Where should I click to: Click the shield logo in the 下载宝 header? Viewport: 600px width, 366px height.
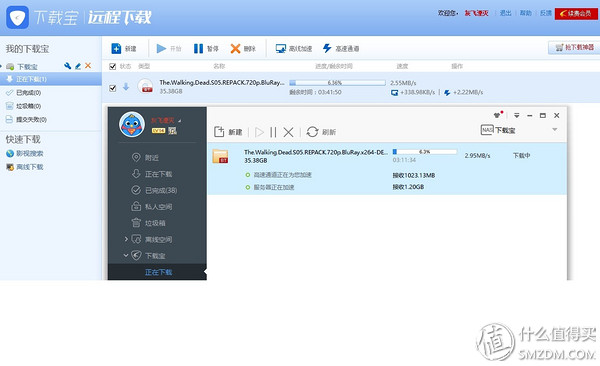pos(17,18)
